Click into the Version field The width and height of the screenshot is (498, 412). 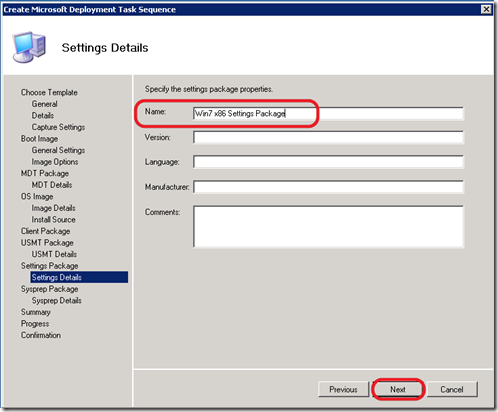point(328,137)
